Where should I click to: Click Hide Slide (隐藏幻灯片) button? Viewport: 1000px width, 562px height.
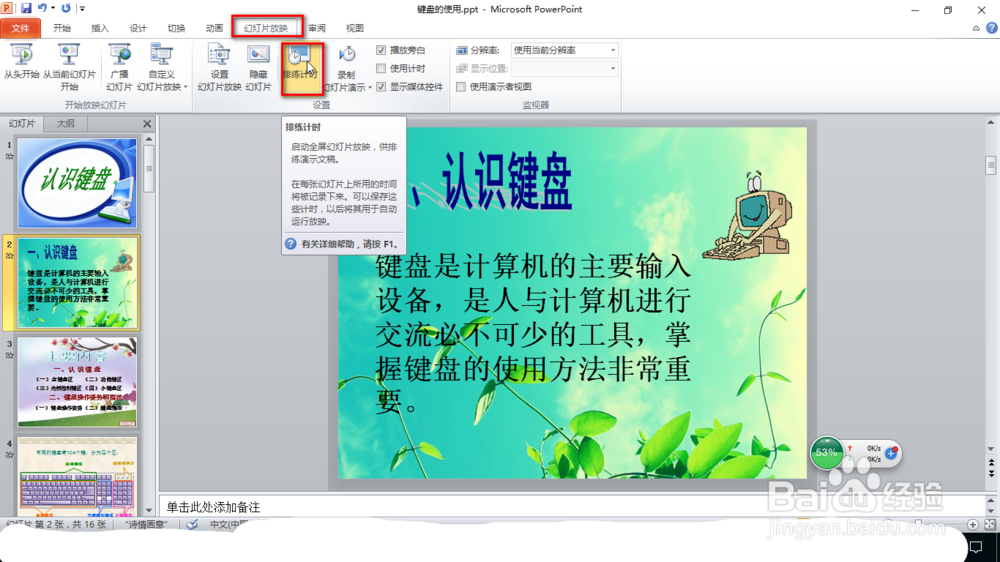click(x=258, y=68)
